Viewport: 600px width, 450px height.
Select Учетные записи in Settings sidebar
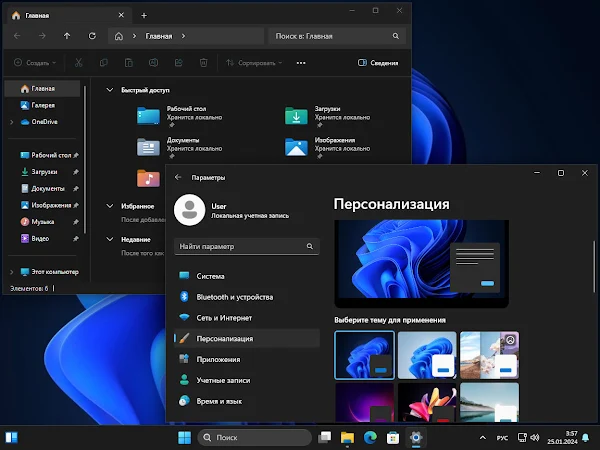click(247, 380)
